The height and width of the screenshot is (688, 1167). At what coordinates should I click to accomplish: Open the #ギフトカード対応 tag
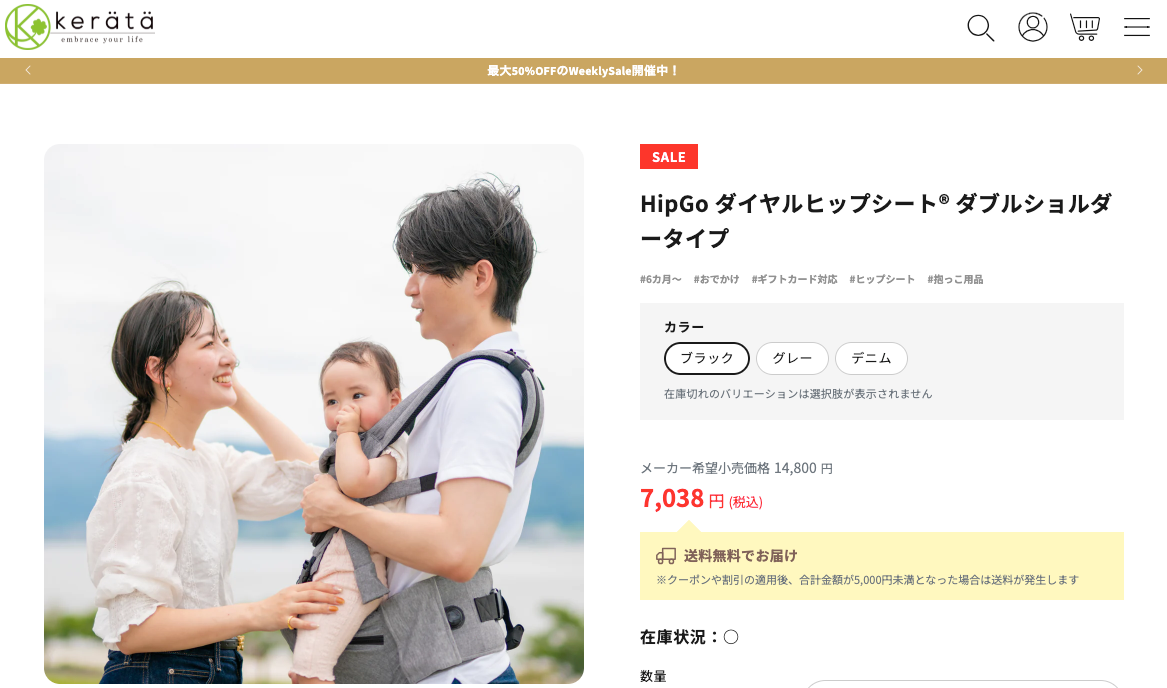[794, 279]
